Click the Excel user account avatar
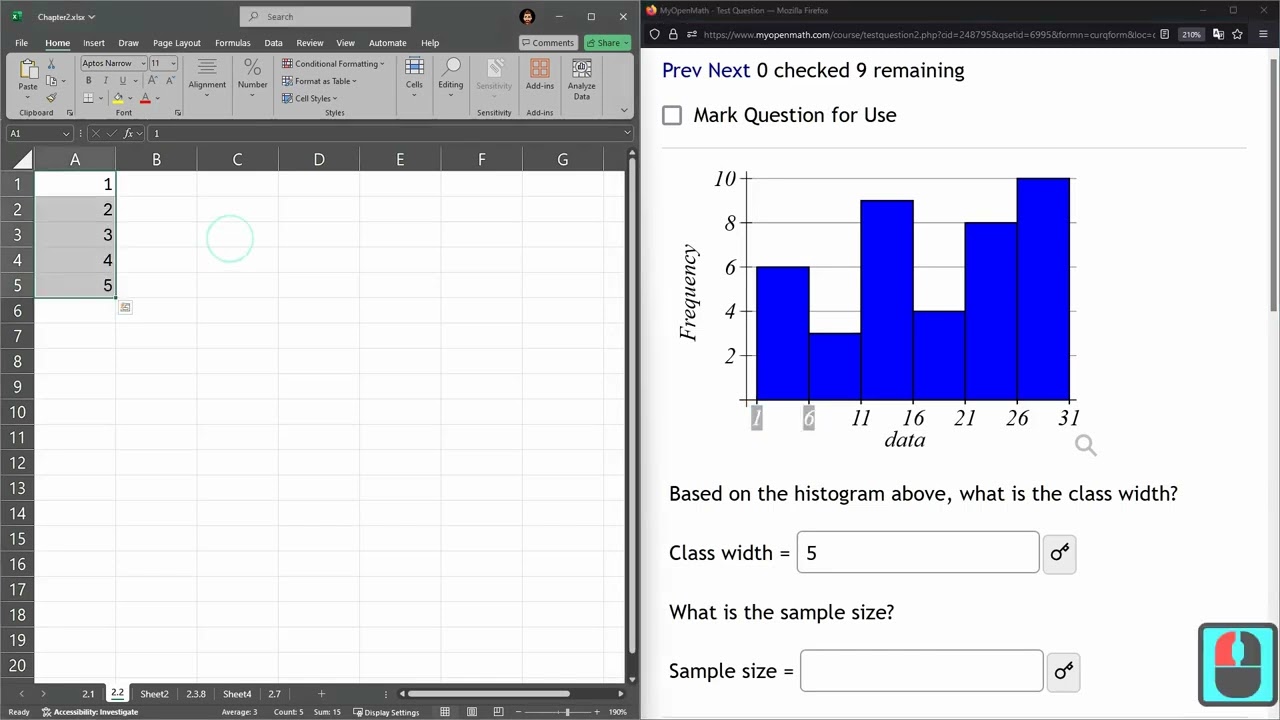The height and width of the screenshot is (720, 1280). tap(528, 17)
